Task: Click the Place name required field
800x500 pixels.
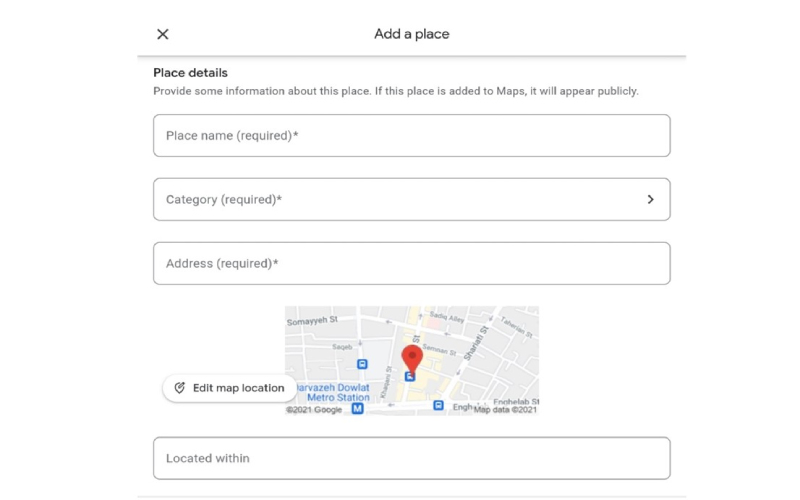Action: click(411, 136)
